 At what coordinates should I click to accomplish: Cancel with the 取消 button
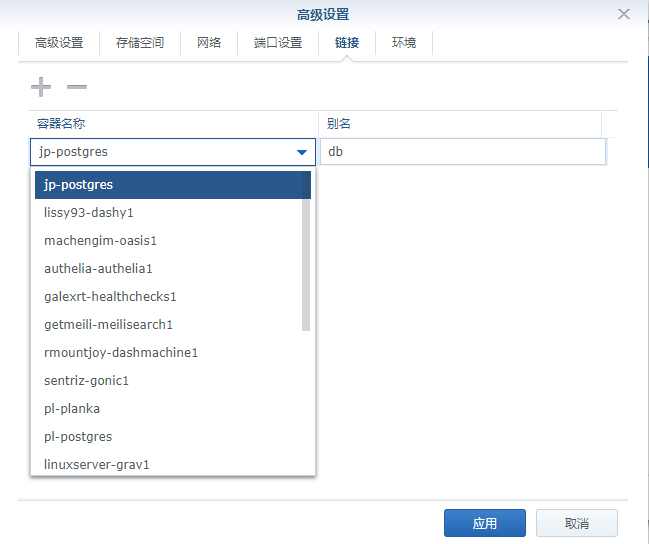pyautogui.click(x=577, y=523)
